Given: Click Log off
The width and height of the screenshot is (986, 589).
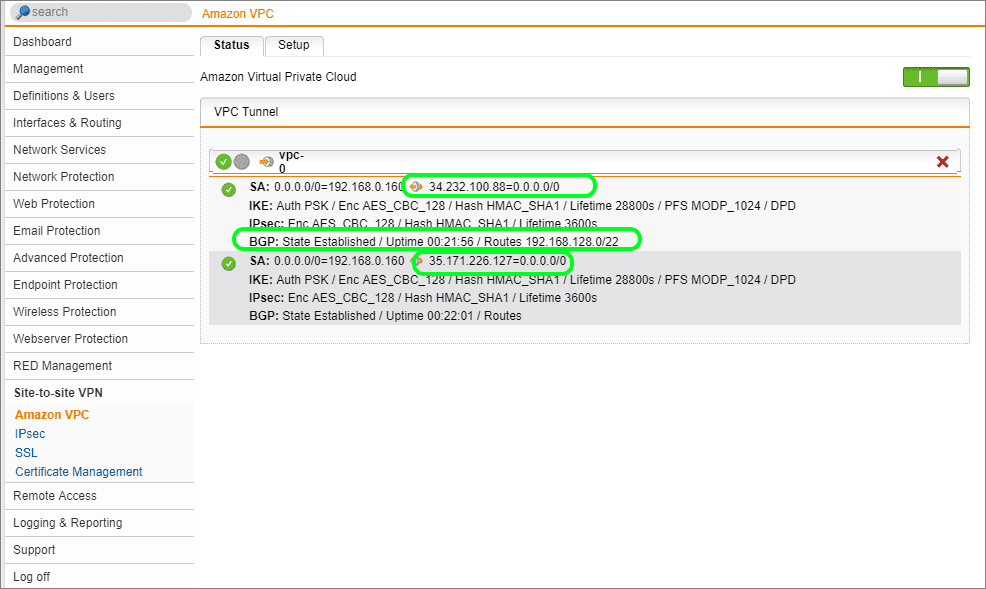Looking at the screenshot, I should pyautogui.click(x=99, y=577).
